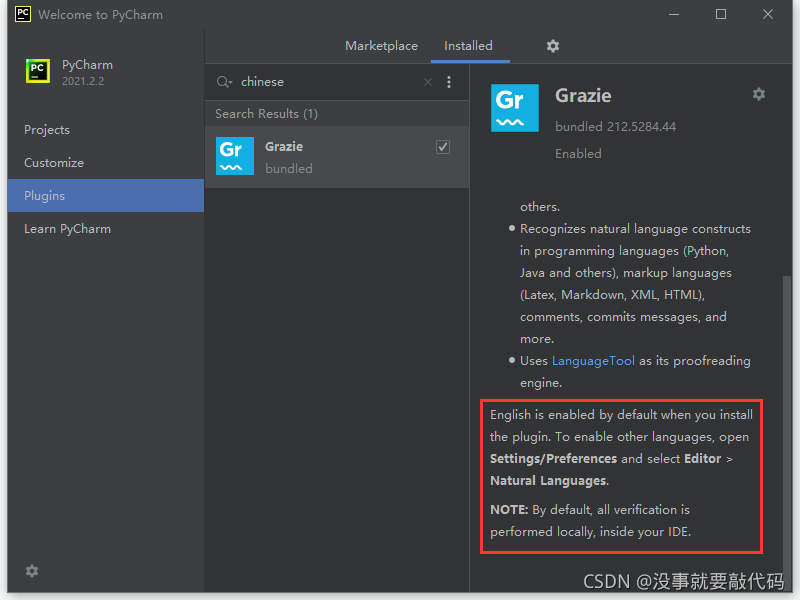Click the large Grazie logo in details panel
Image resolution: width=800 pixels, height=600 pixels.
515,108
